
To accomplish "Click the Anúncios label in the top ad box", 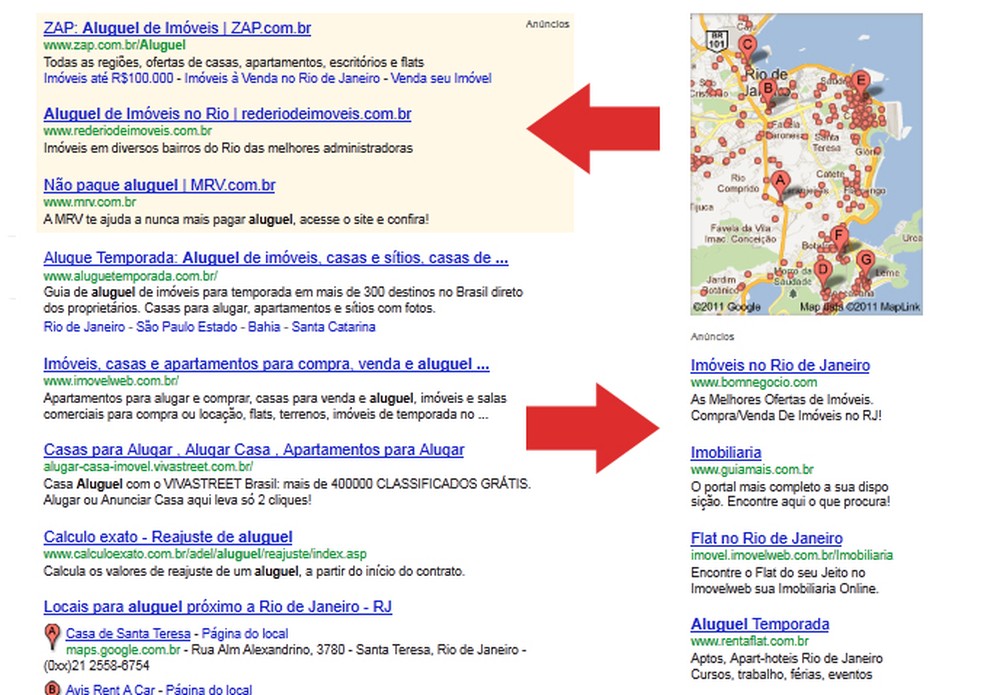I will coord(547,24).
